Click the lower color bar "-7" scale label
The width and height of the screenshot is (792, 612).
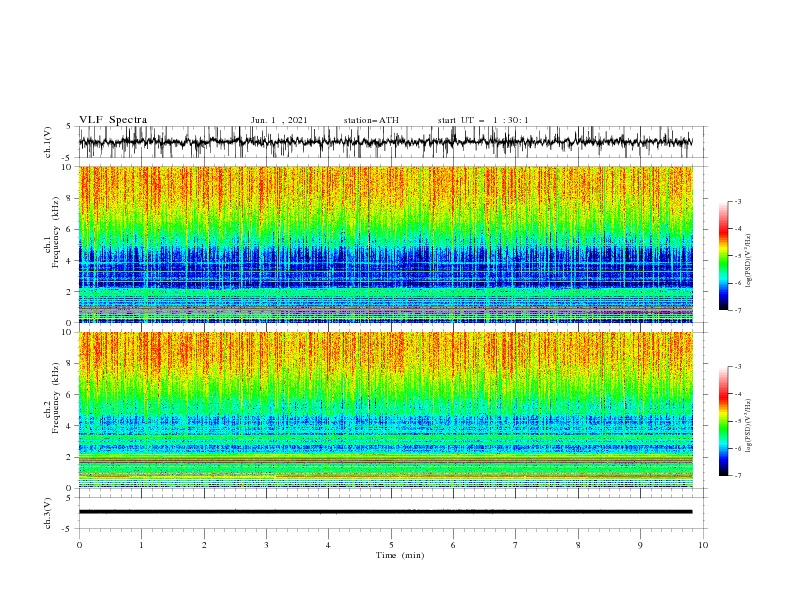pos(737,476)
